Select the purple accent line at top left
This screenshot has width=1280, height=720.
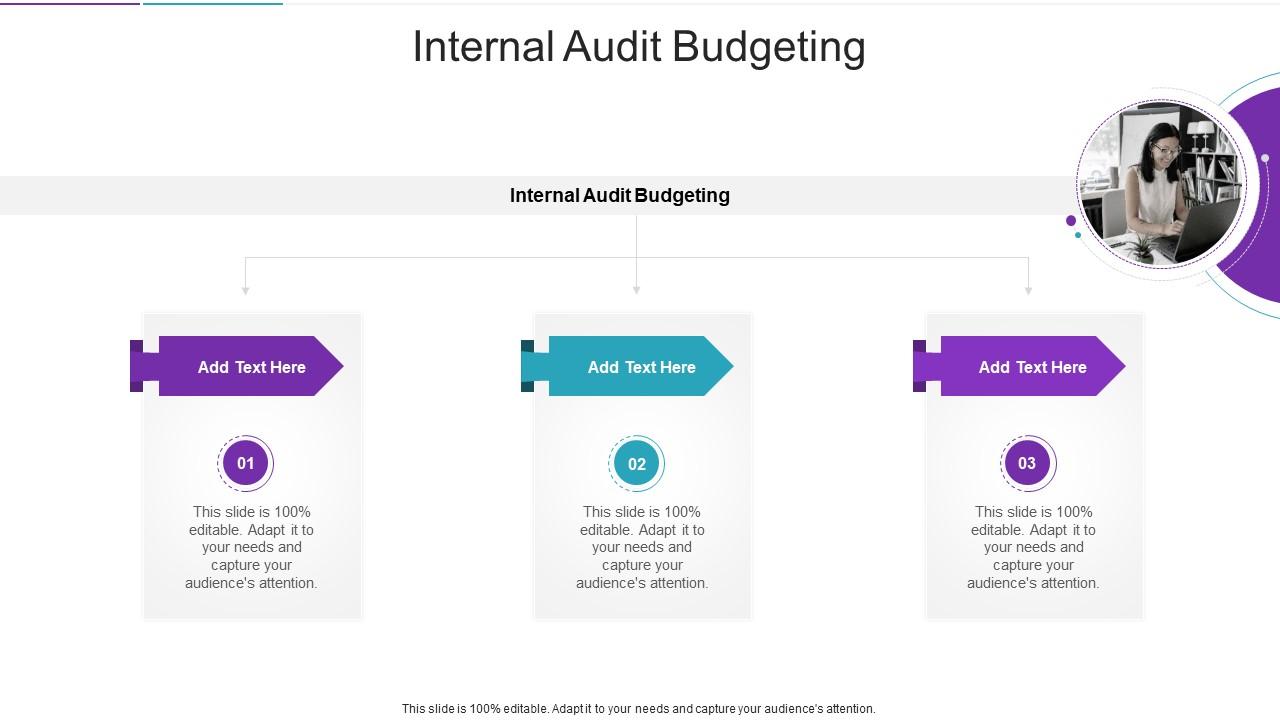pyautogui.click(x=68, y=2)
